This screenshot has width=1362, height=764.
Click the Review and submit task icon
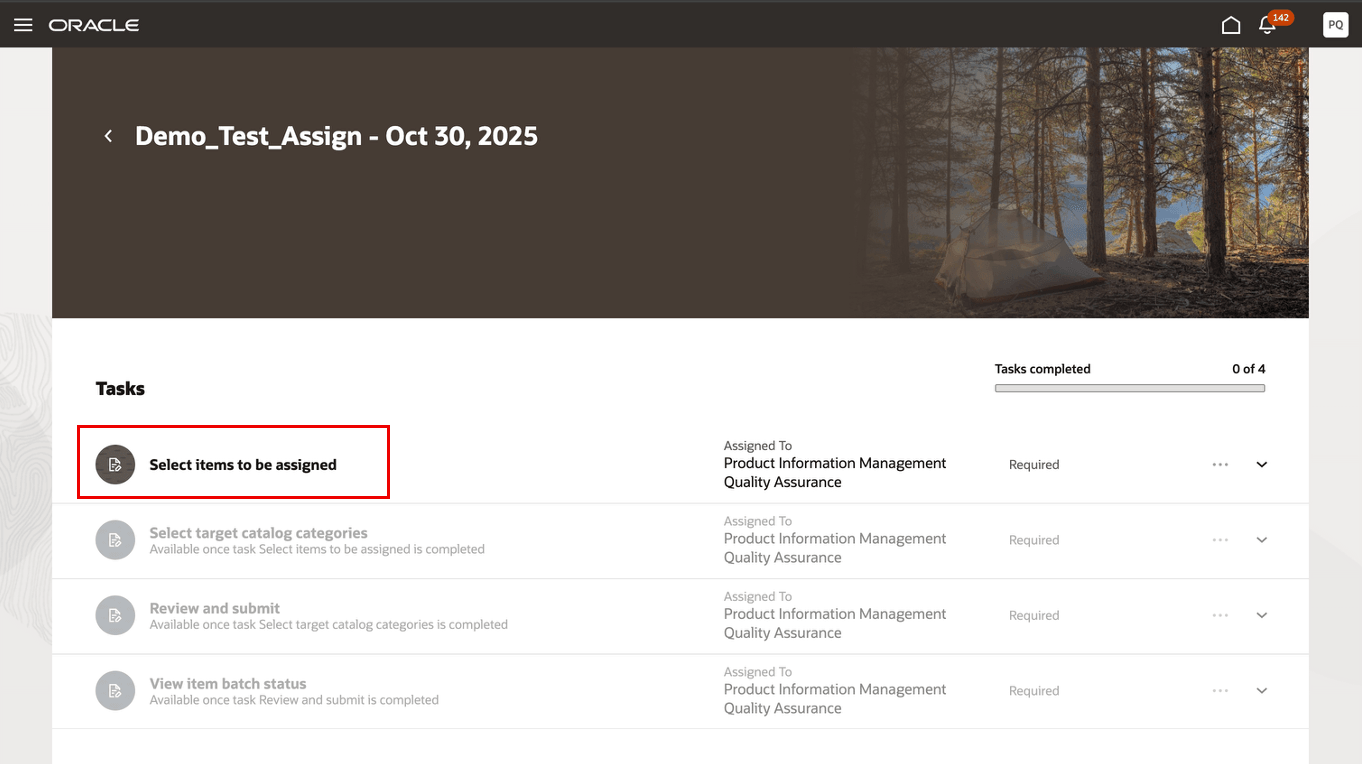pos(115,616)
